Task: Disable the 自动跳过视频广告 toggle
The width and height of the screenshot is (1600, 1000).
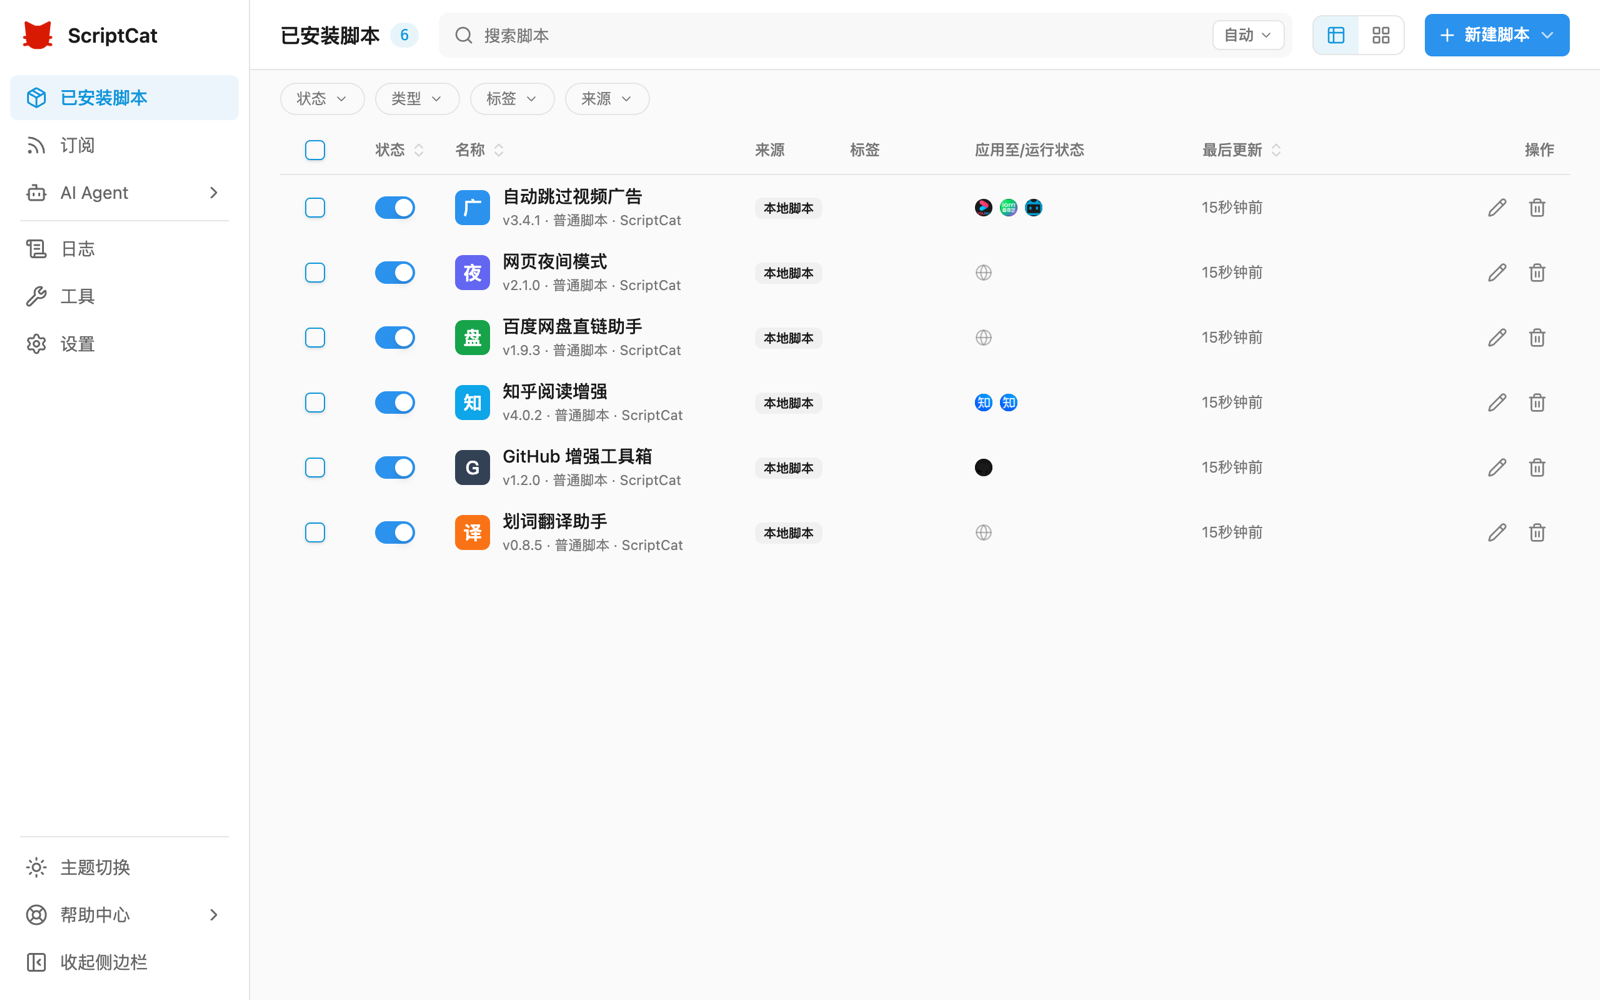Action: (x=395, y=208)
